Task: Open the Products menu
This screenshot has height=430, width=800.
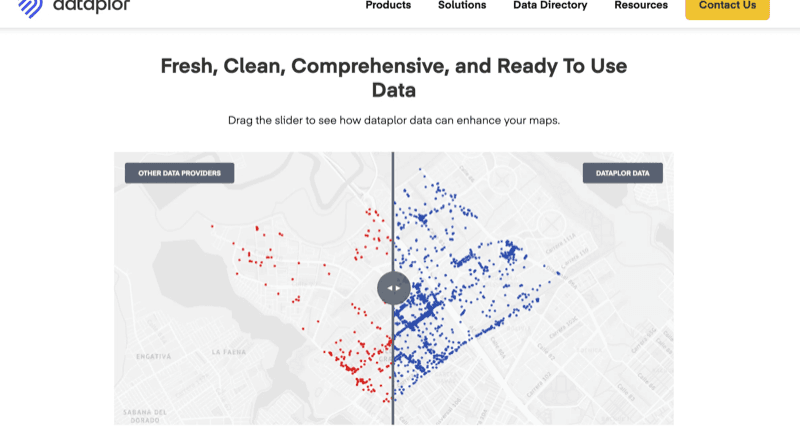Action: [388, 6]
